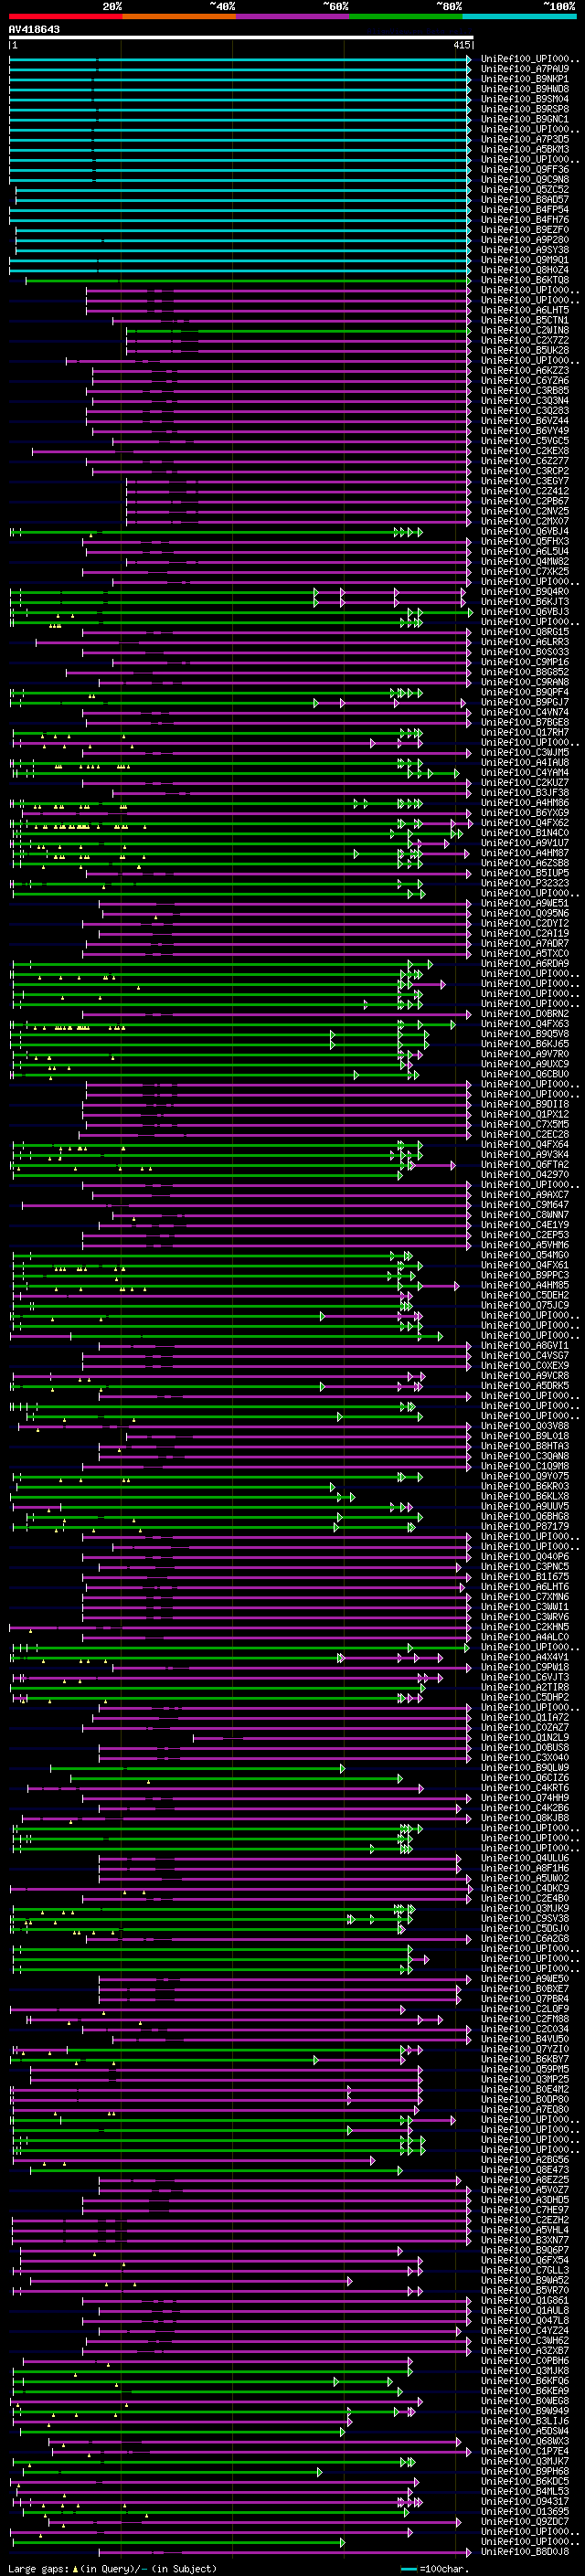
Task: Click the cyan ~100% identity legend bar
Action: click(519, 16)
